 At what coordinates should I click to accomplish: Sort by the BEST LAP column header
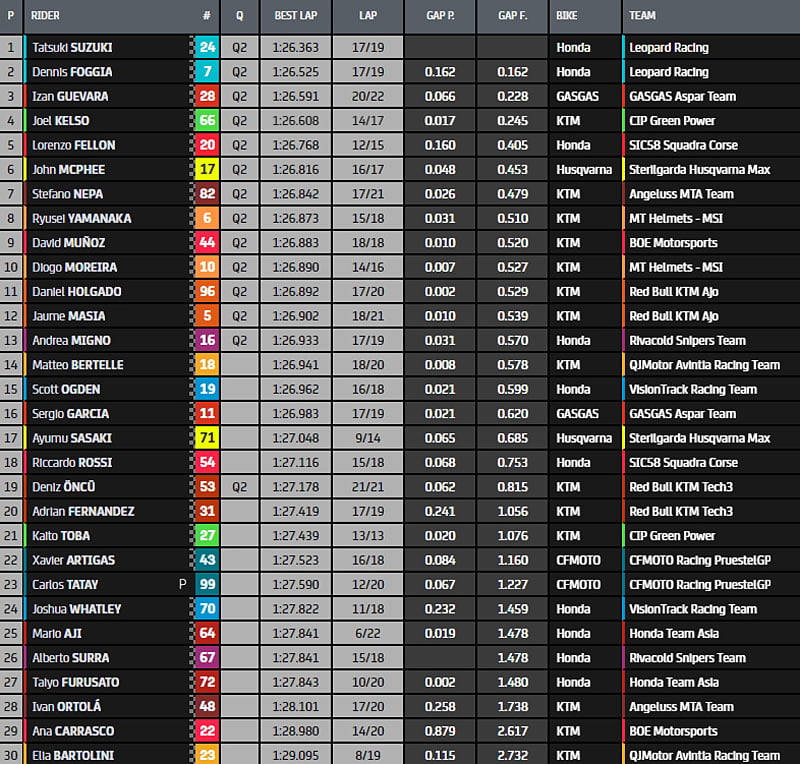(x=295, y=16)
